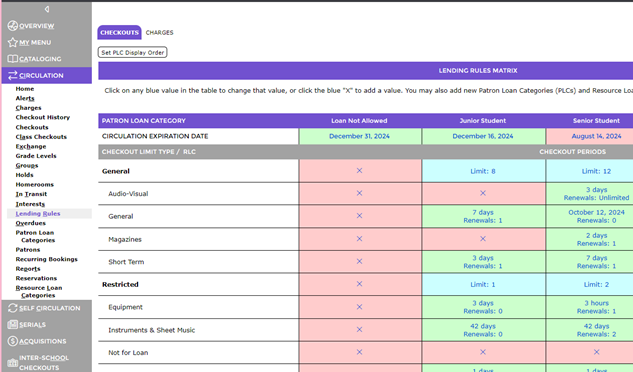633x372 pixels.
Task: Change Junior Student General Limit: 8
Action: tap(483, 171)
